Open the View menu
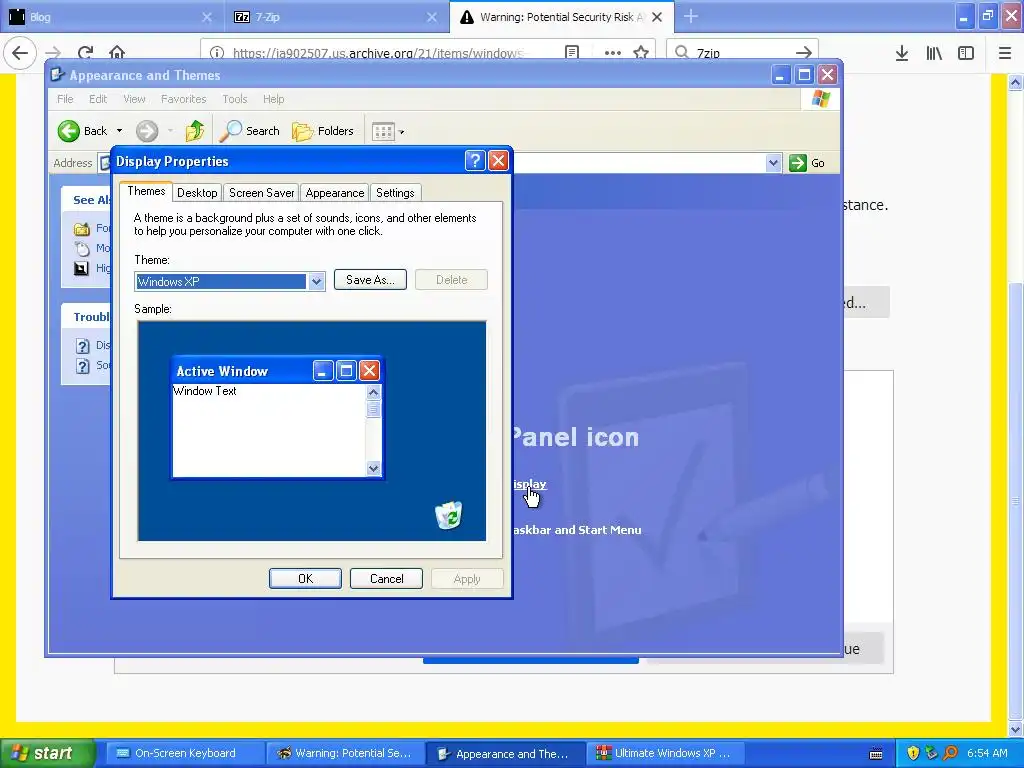 click(134, 99)
